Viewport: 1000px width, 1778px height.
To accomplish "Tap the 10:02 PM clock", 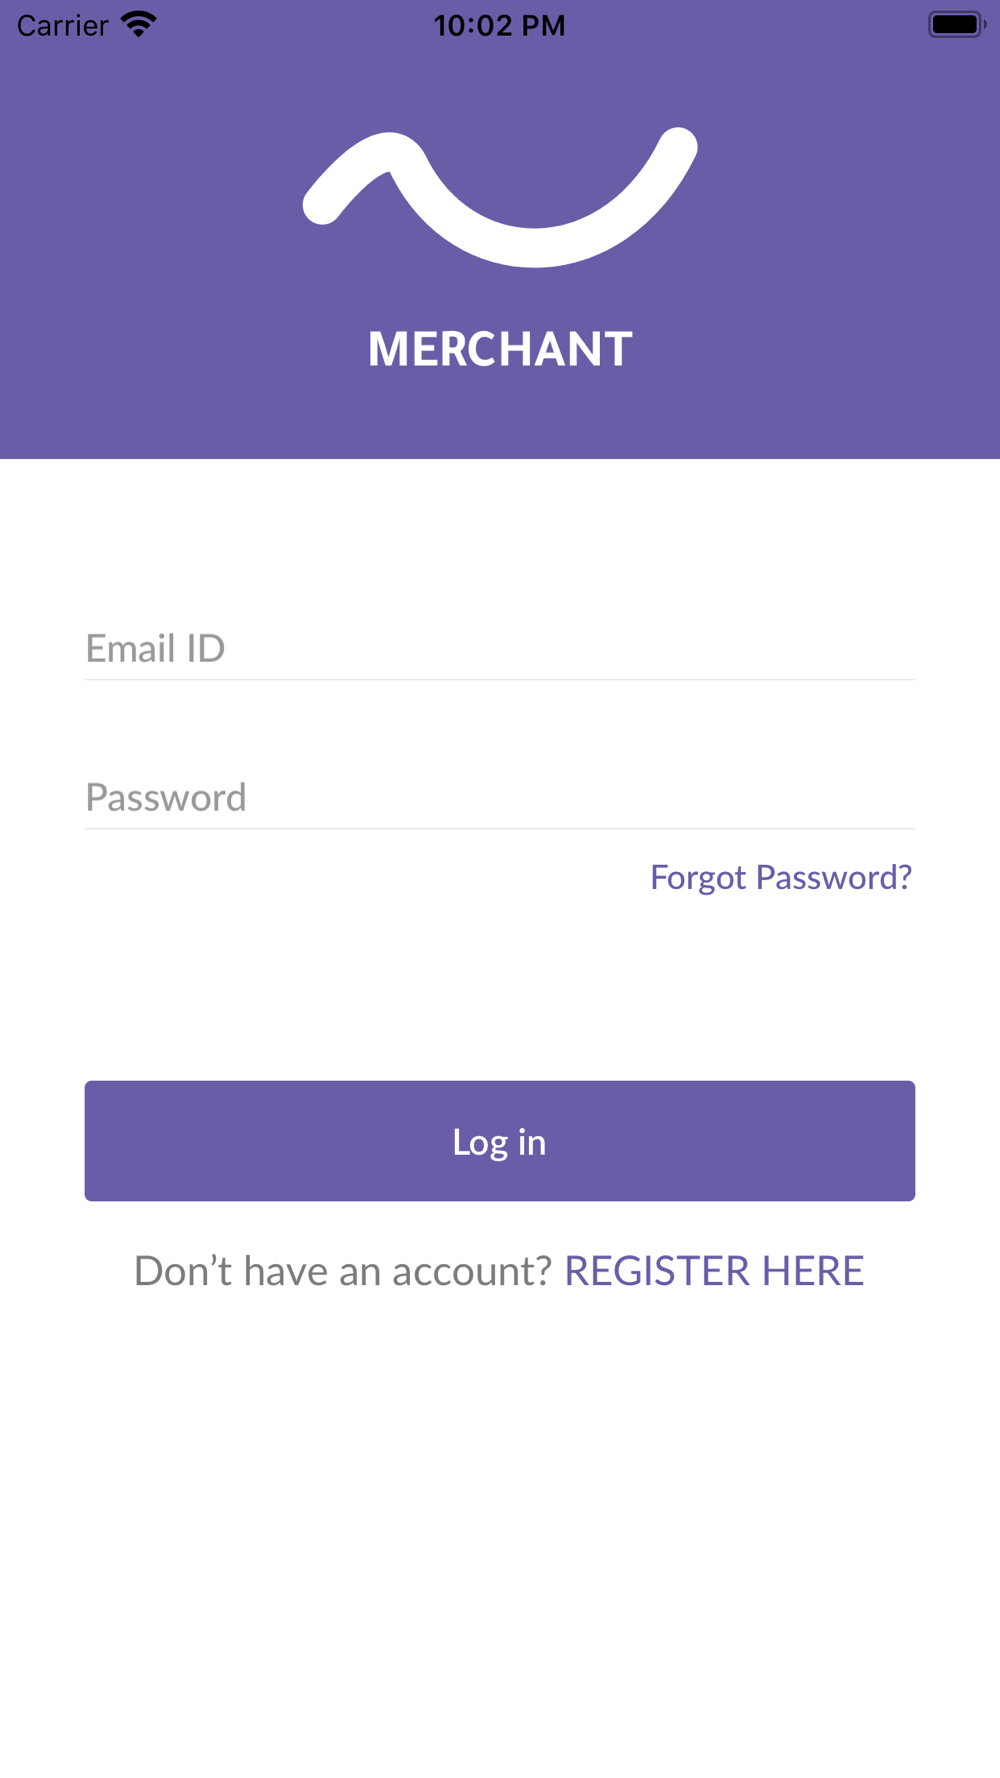I will click(x=500, y=25).
